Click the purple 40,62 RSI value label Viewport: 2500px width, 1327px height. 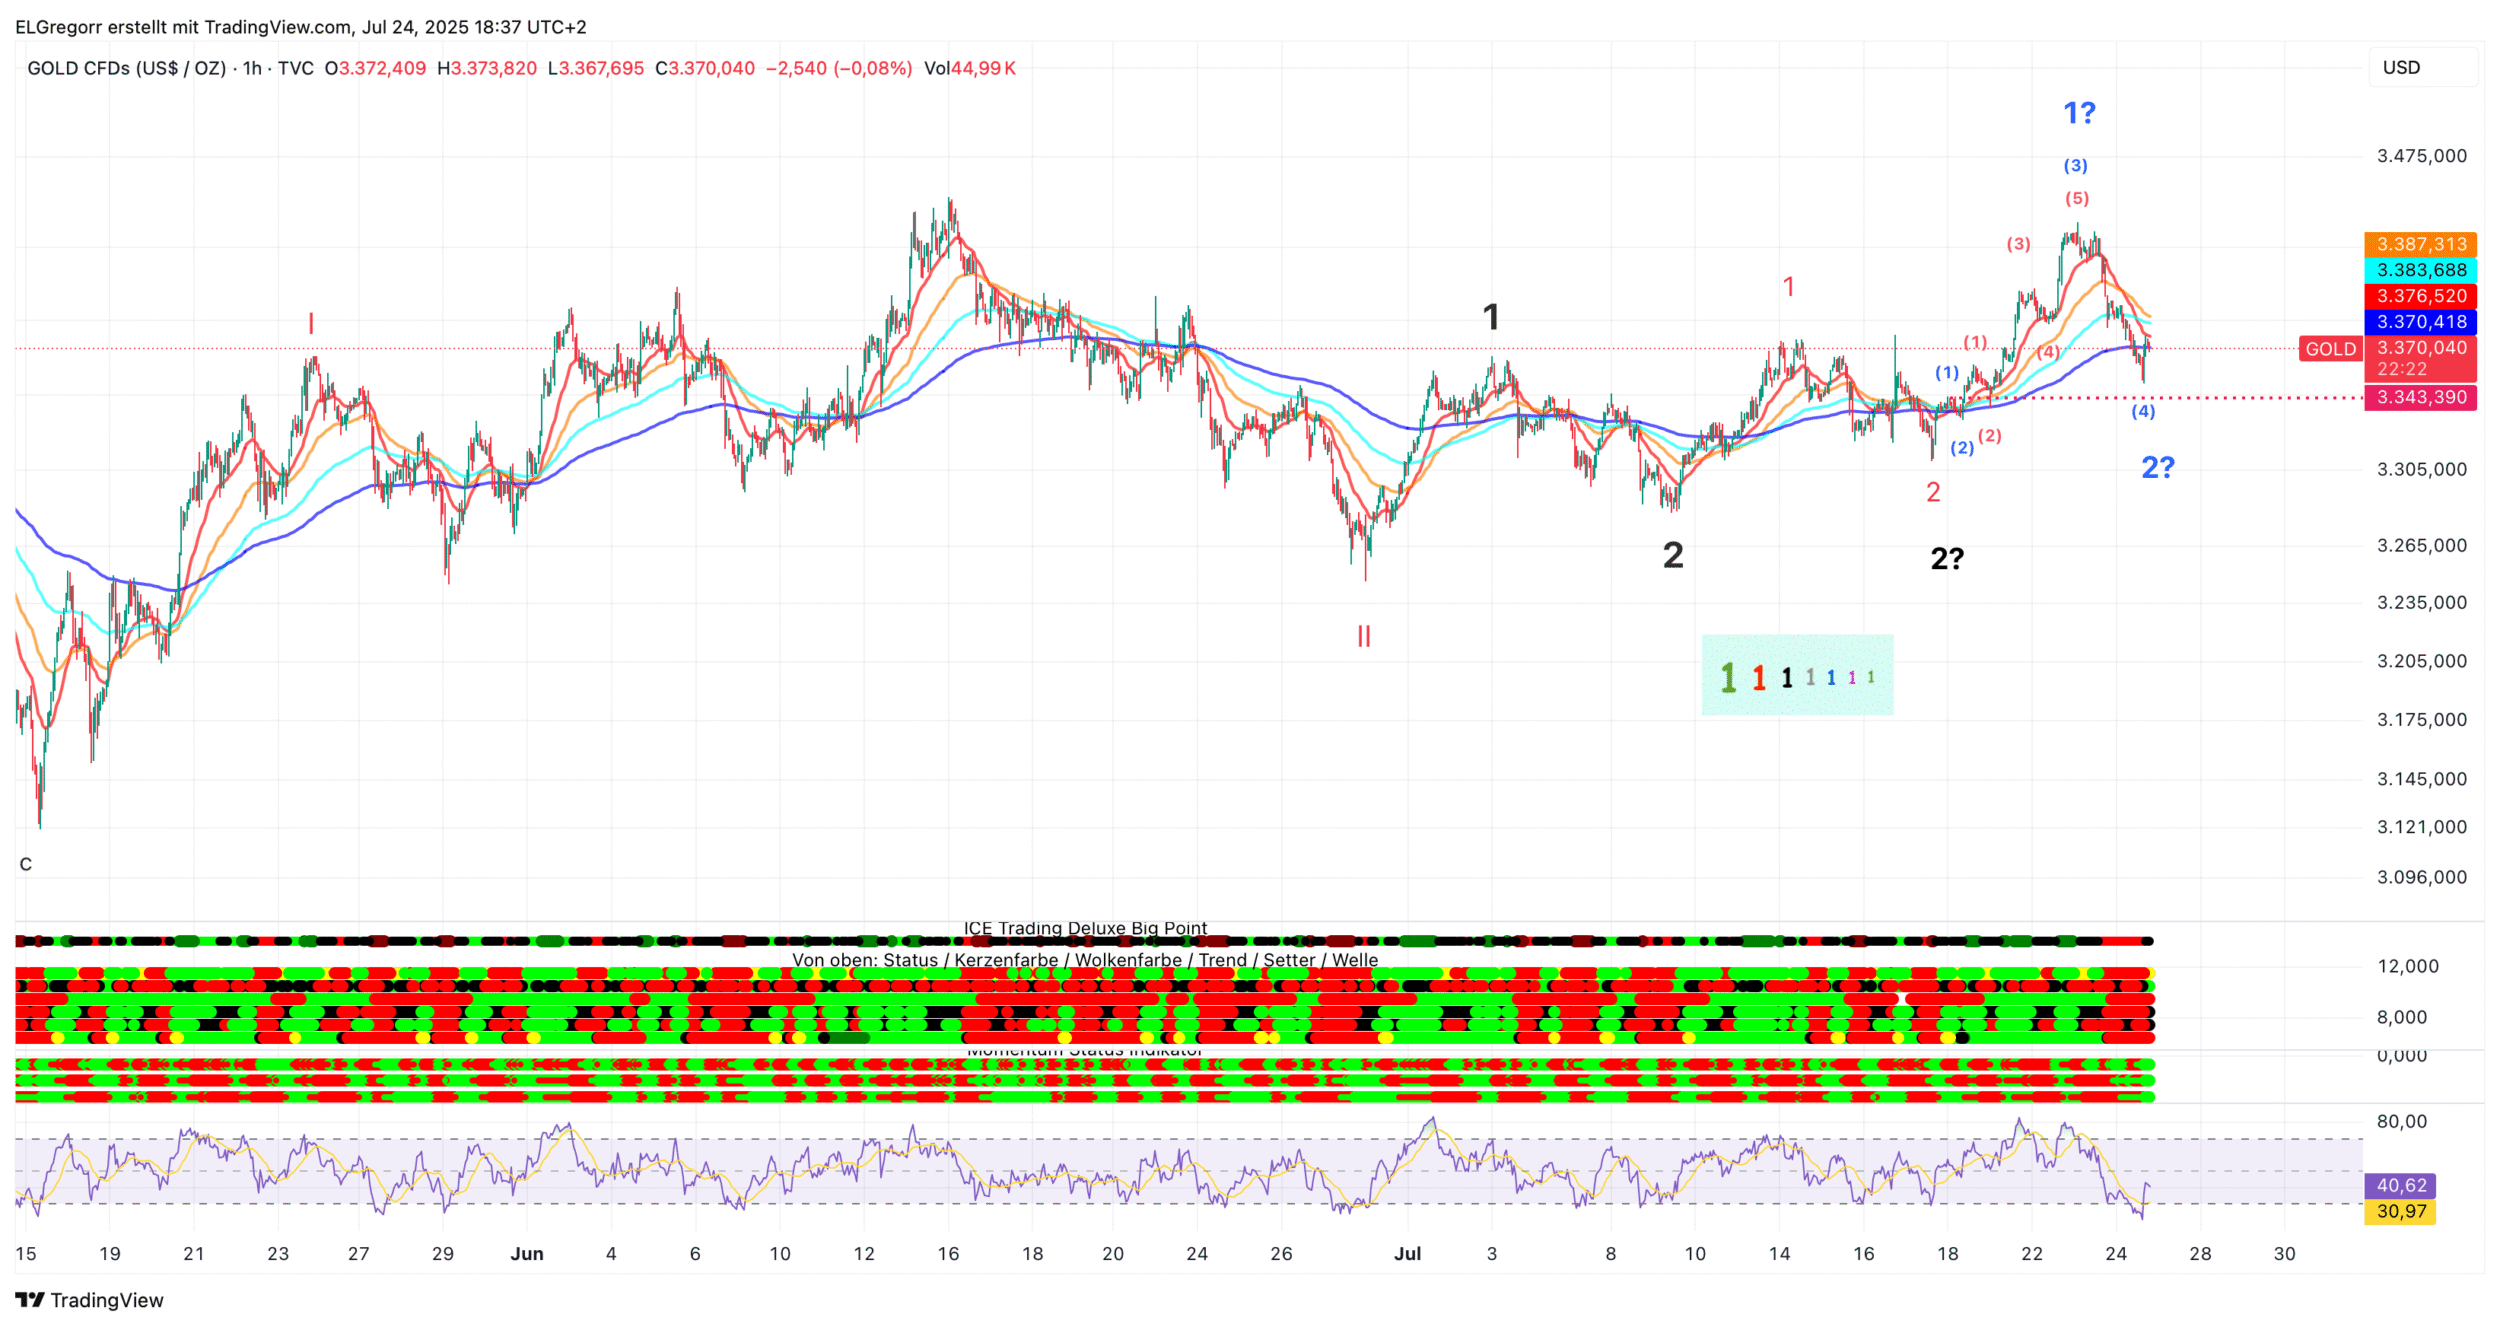[x=2400, y=1185]
